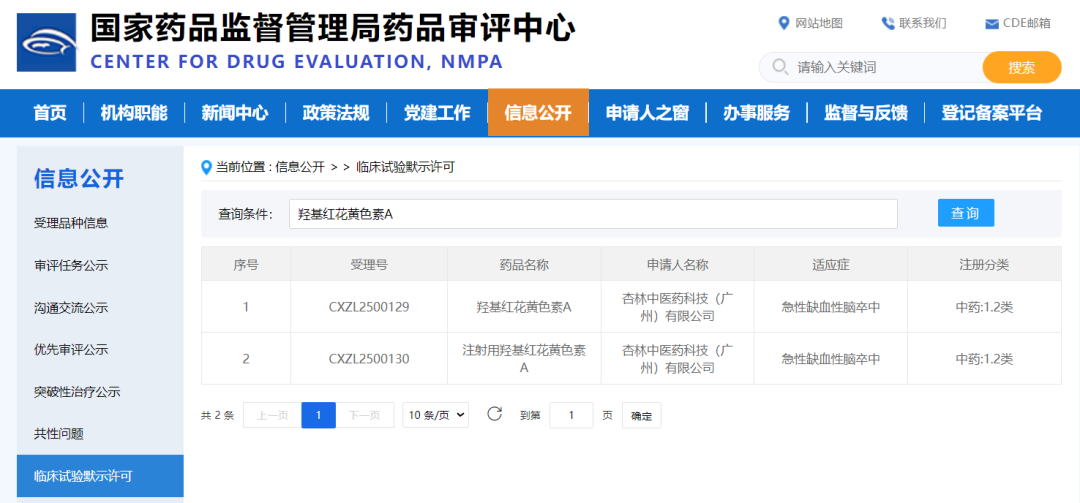Open 机构职能 navigation item
Image resolution: width=1080 pixels, height=503 pixels.
click(134, 113)
